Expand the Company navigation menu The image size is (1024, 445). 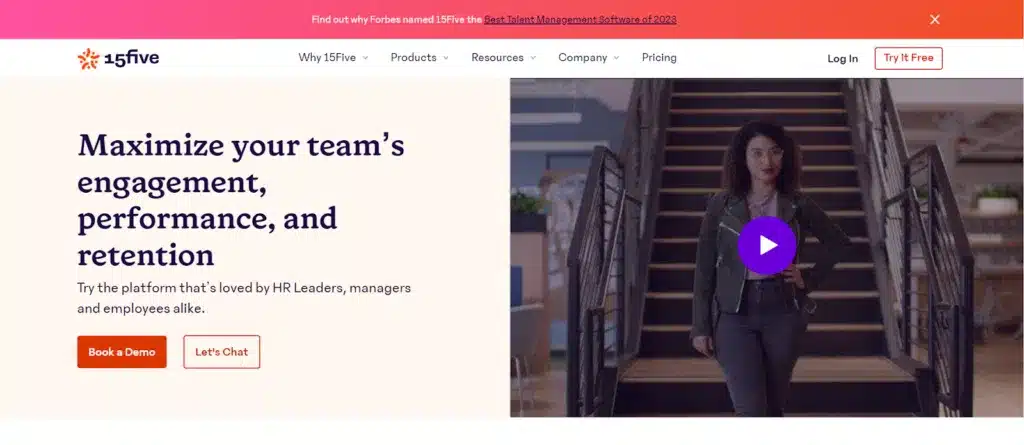(588, 58)
